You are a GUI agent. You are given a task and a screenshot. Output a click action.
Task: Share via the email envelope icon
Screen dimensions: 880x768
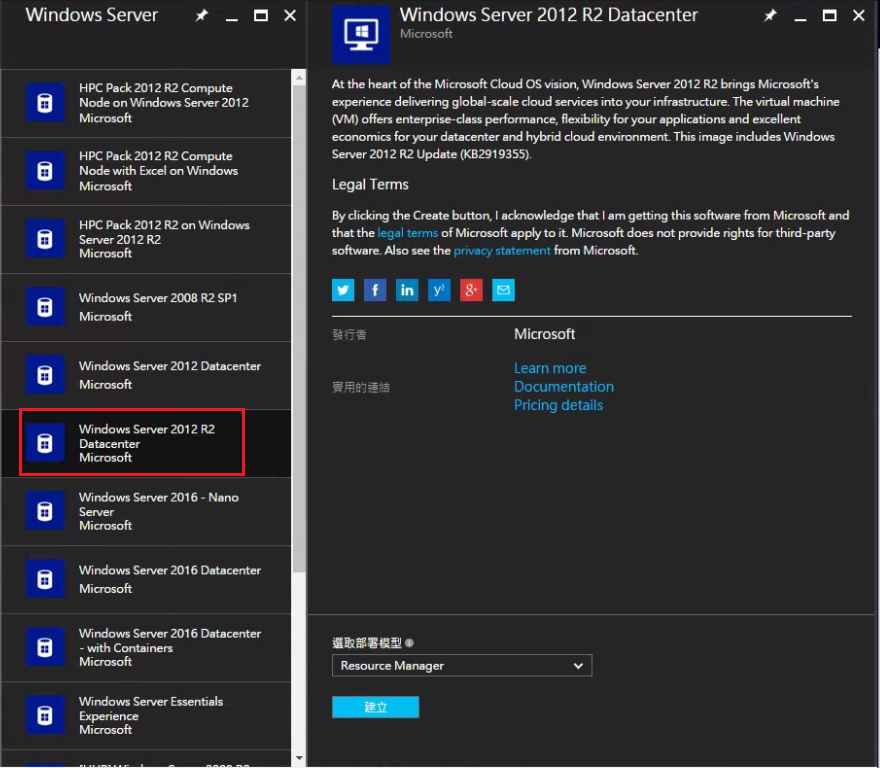(503, 290)
